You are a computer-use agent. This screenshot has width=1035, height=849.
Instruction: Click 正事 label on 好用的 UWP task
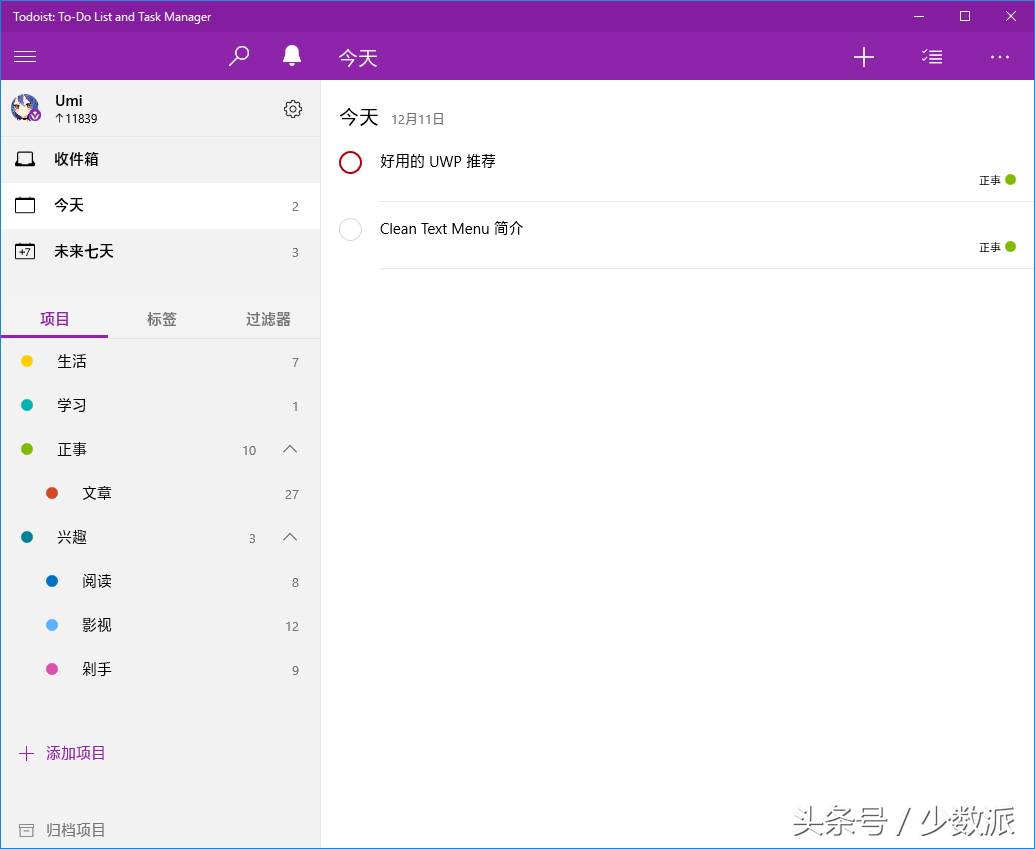989,180
